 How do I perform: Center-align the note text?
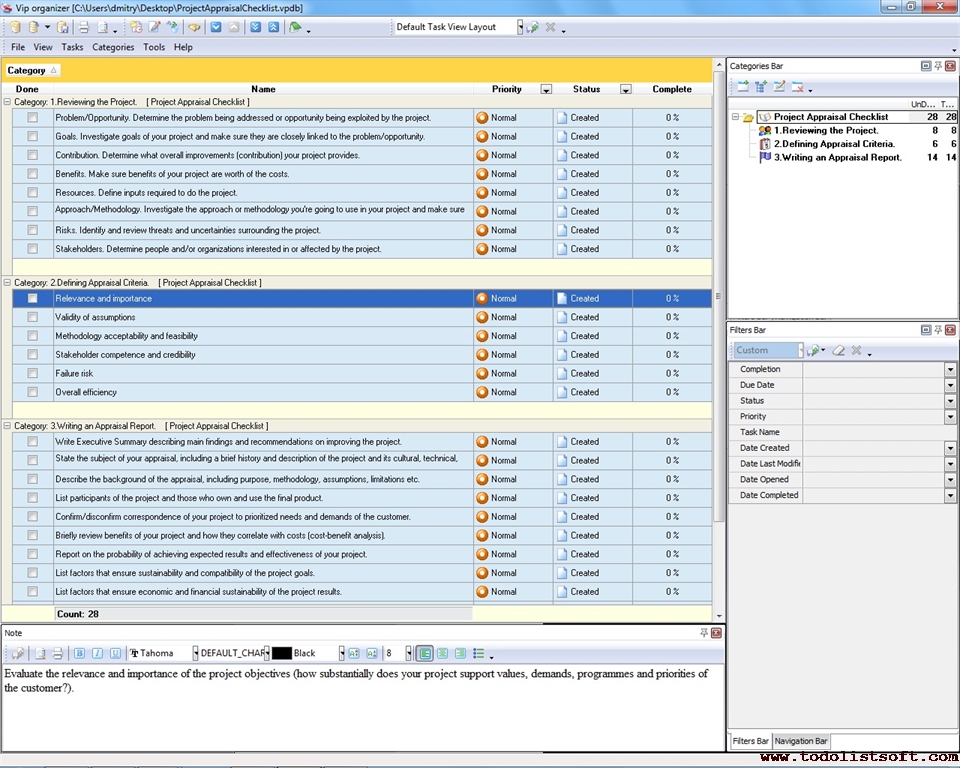(442, 653)
